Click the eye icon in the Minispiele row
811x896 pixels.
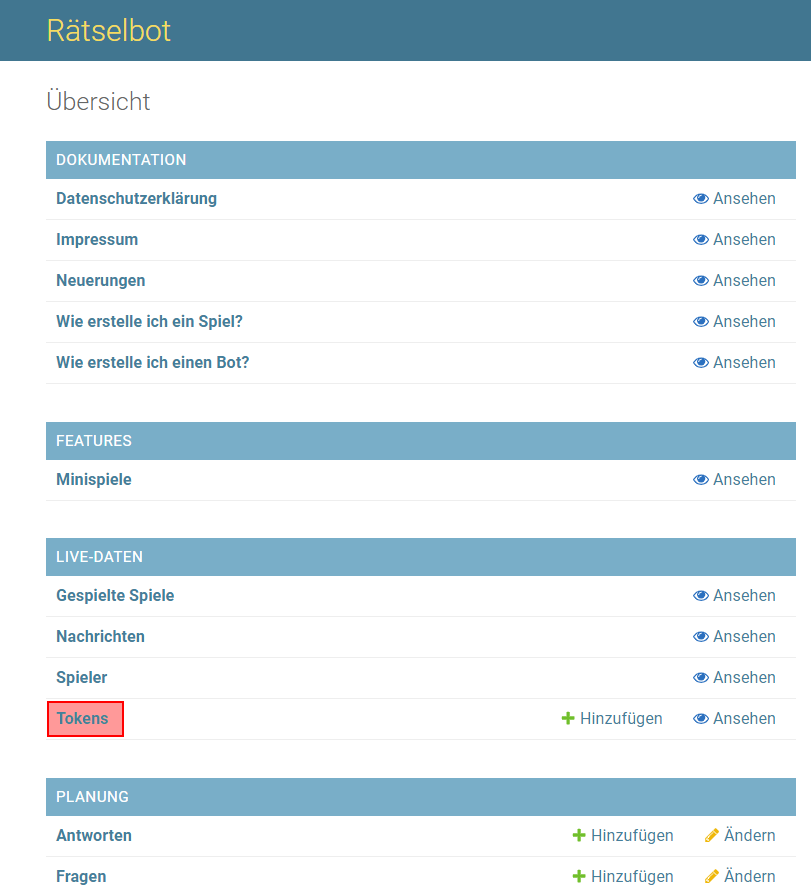click(700, 480)
